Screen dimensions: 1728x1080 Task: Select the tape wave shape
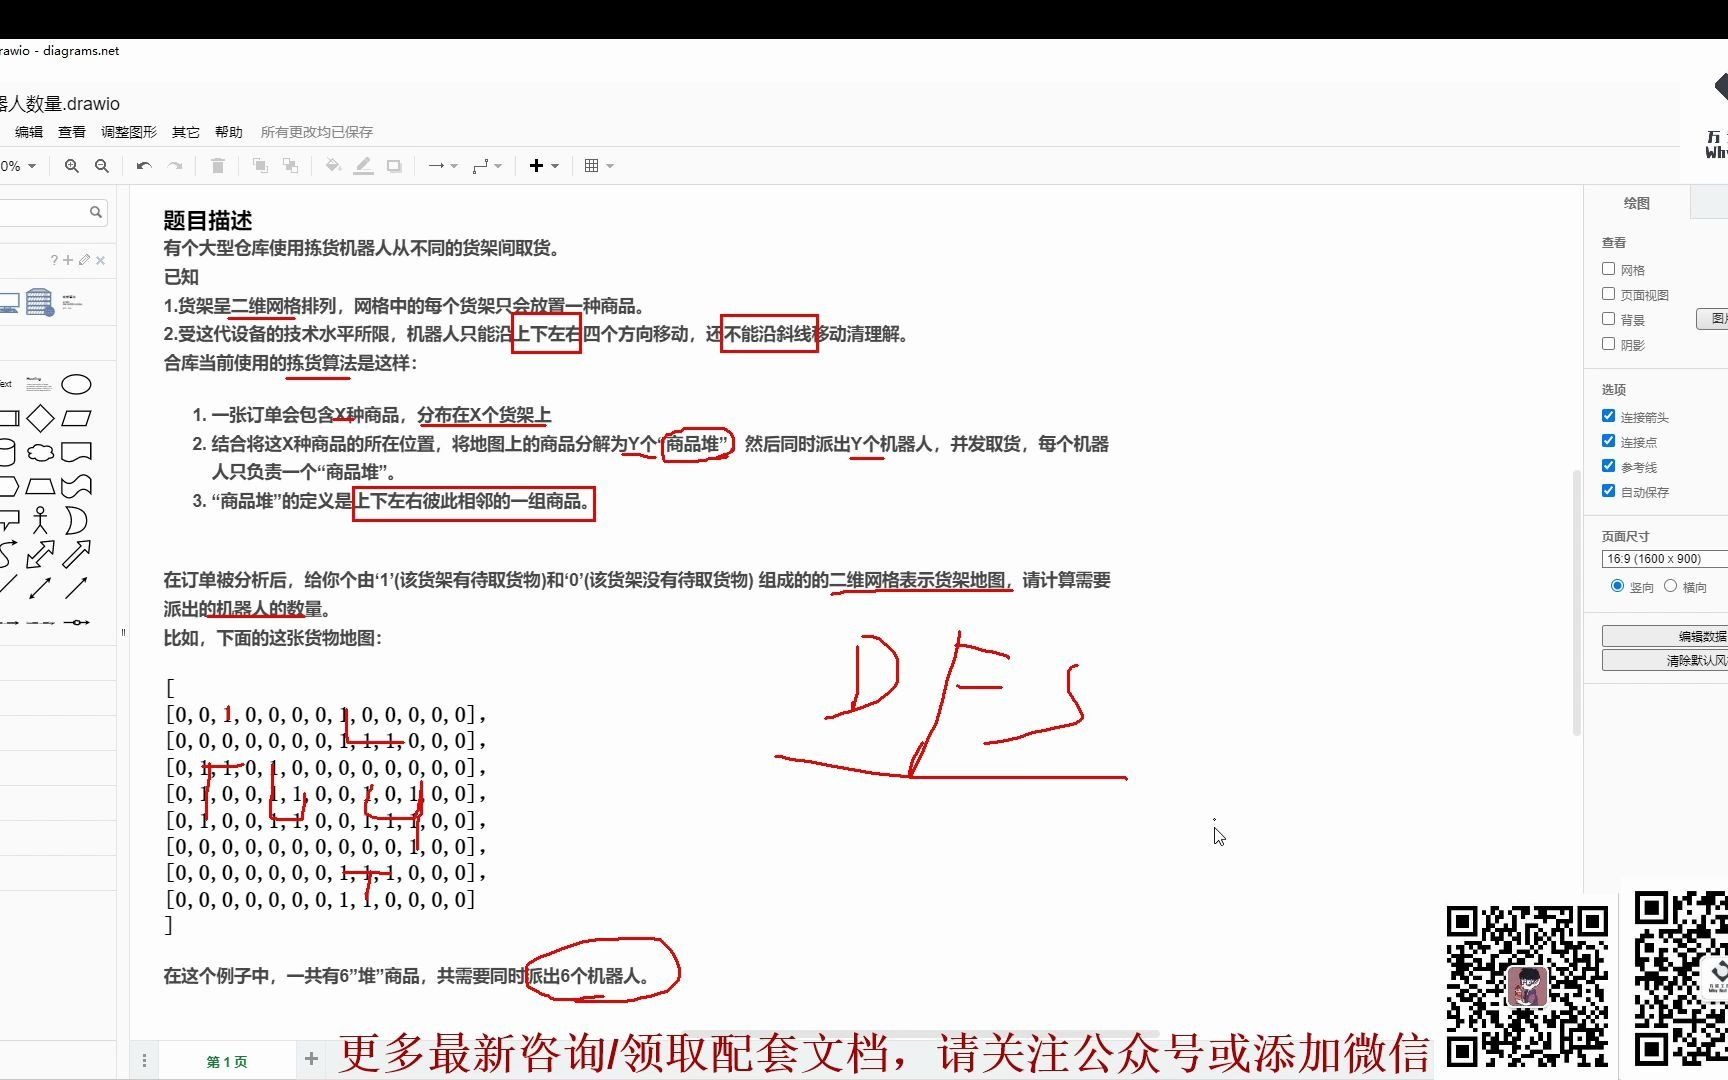(x=76, y=486)
